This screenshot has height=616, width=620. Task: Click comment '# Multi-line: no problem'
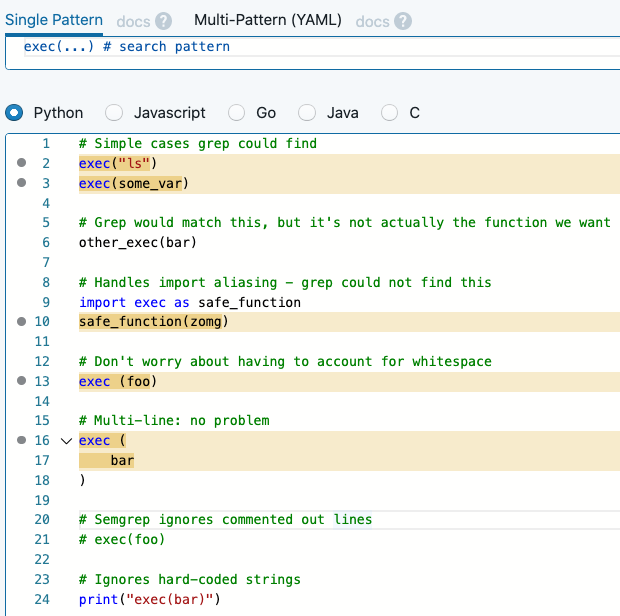(x=174, y=420)
